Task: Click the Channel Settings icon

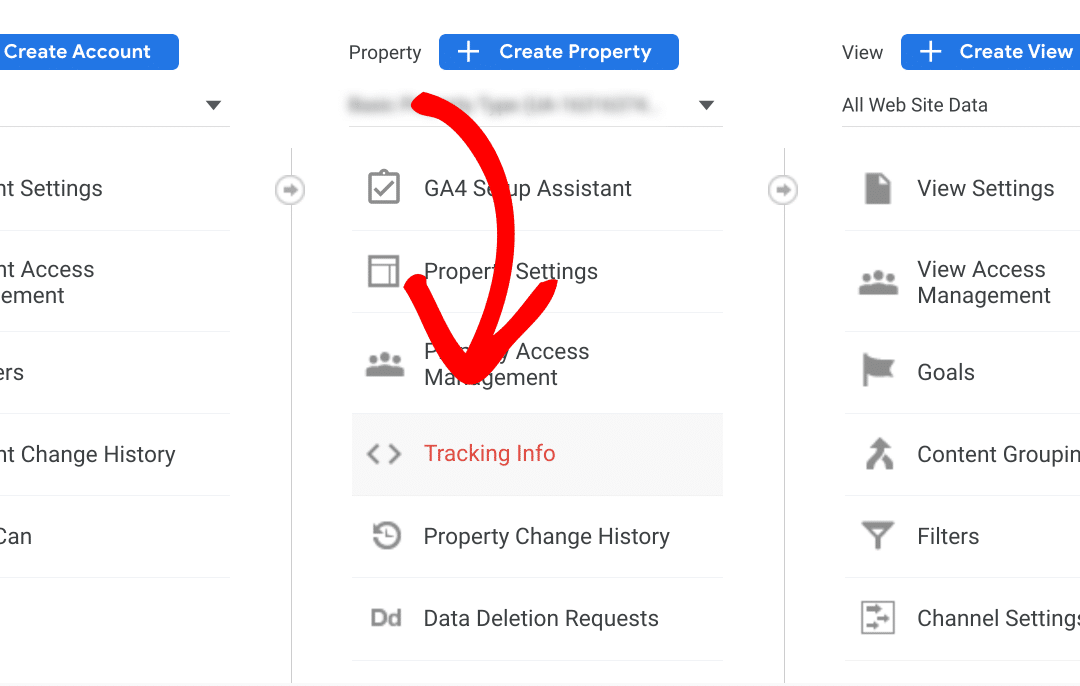Action: point(877,618)
